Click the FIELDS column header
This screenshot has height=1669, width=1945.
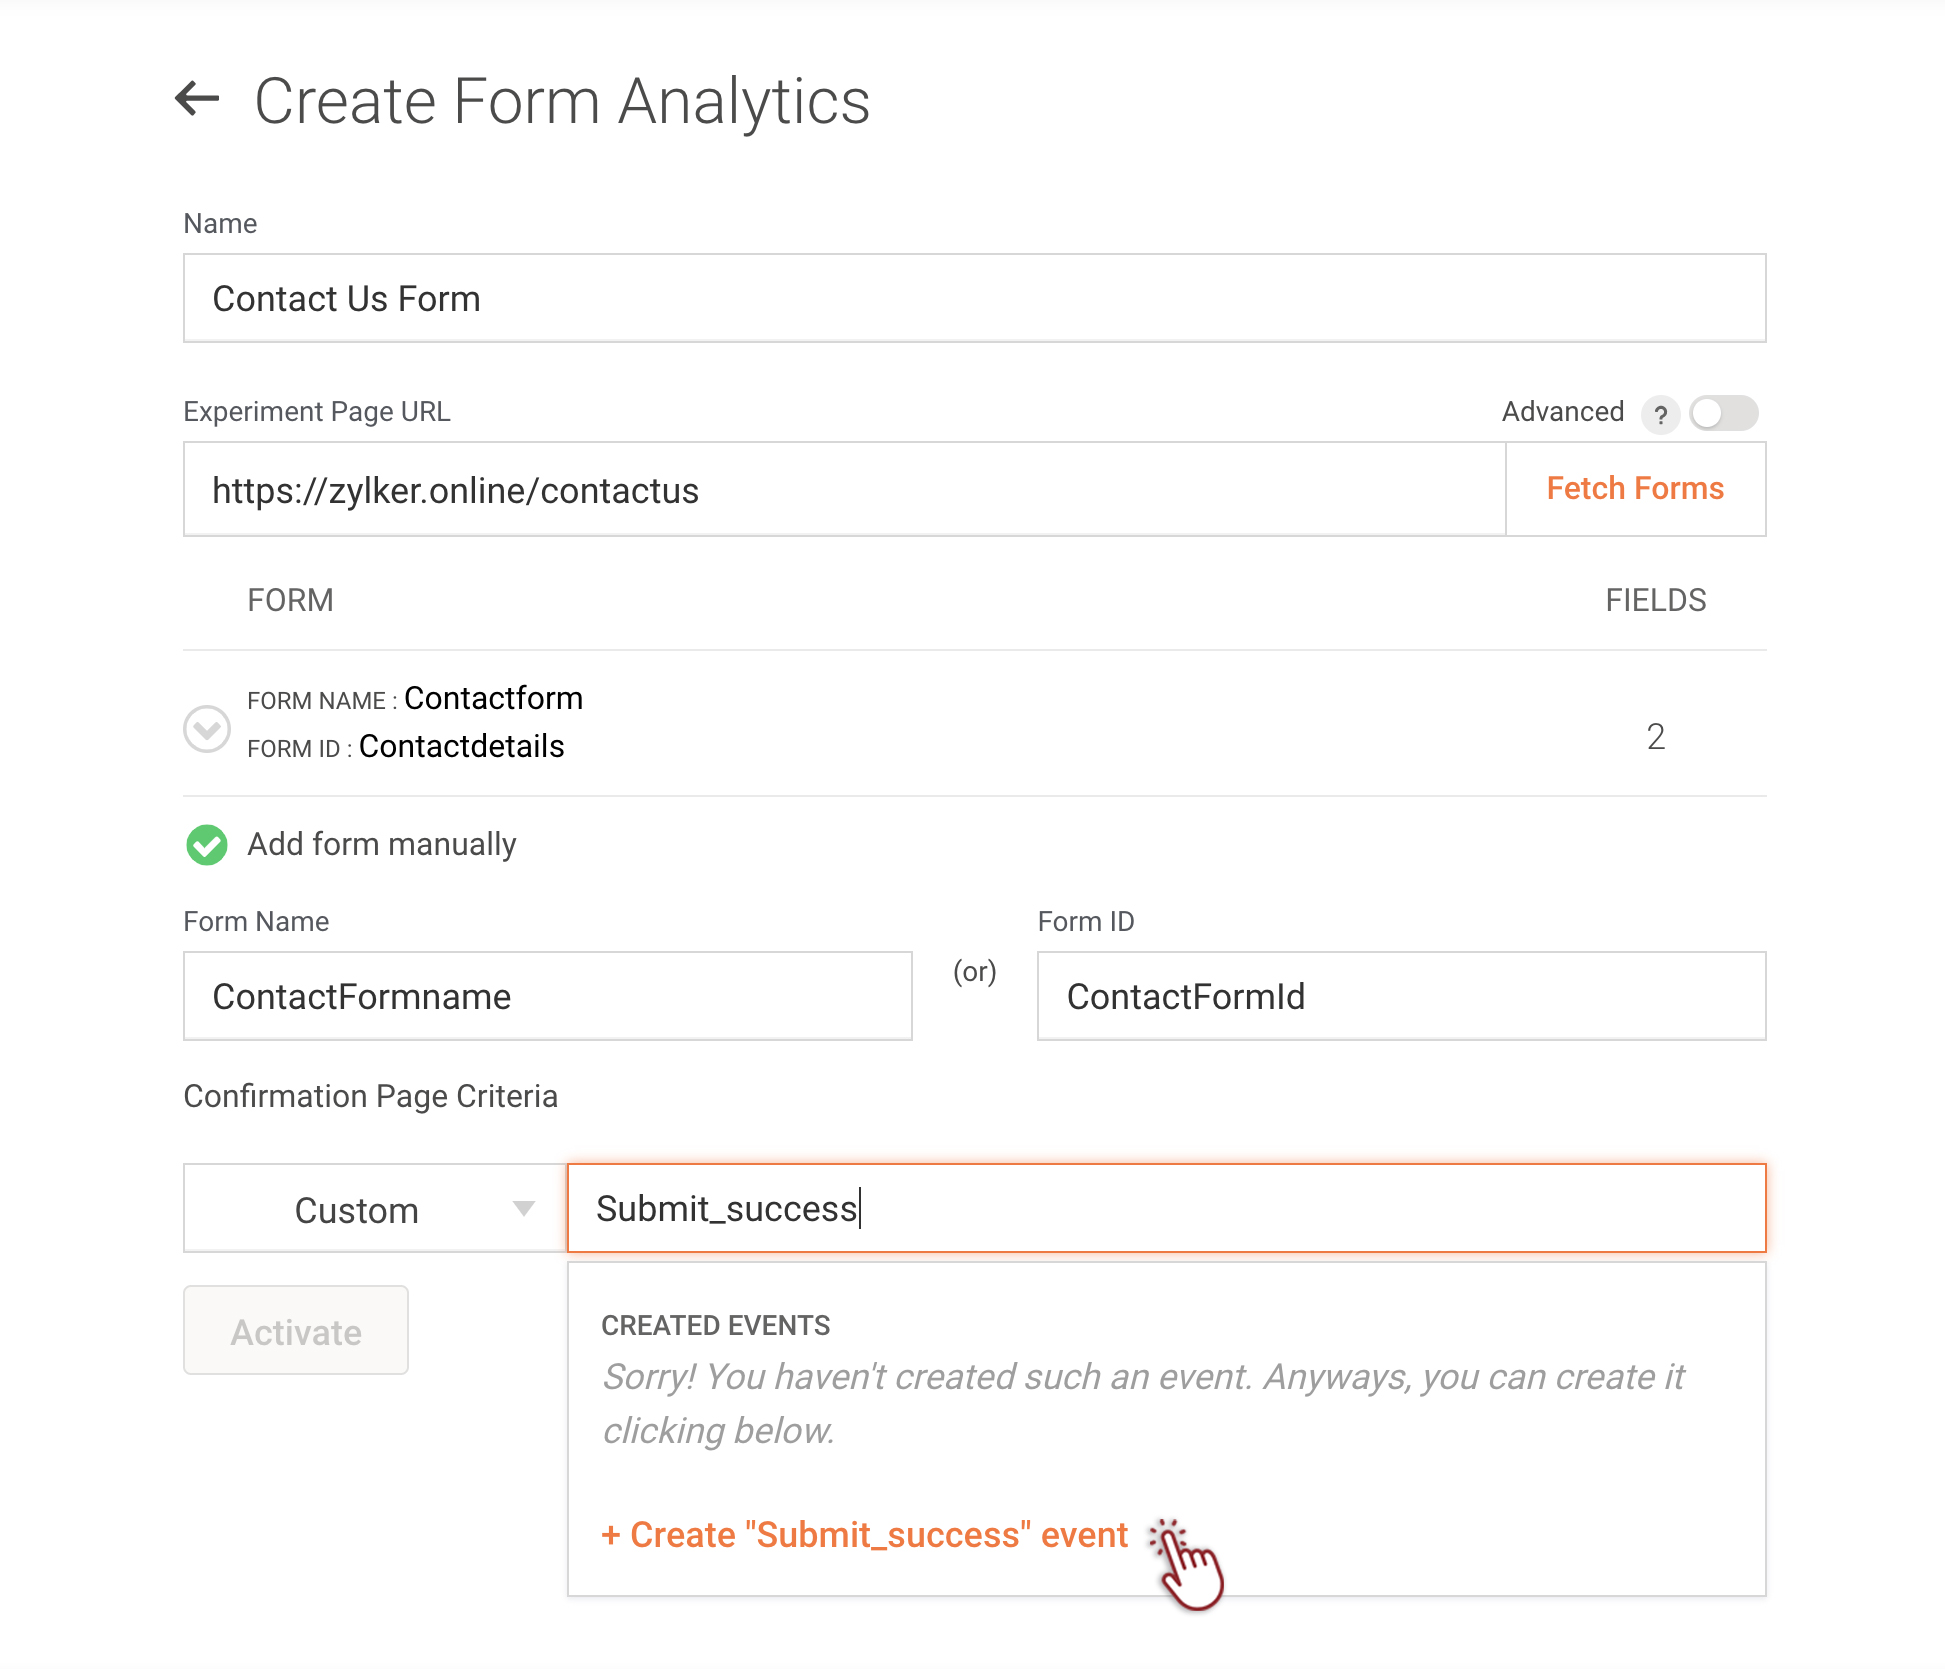click(x=1655, y=600)
